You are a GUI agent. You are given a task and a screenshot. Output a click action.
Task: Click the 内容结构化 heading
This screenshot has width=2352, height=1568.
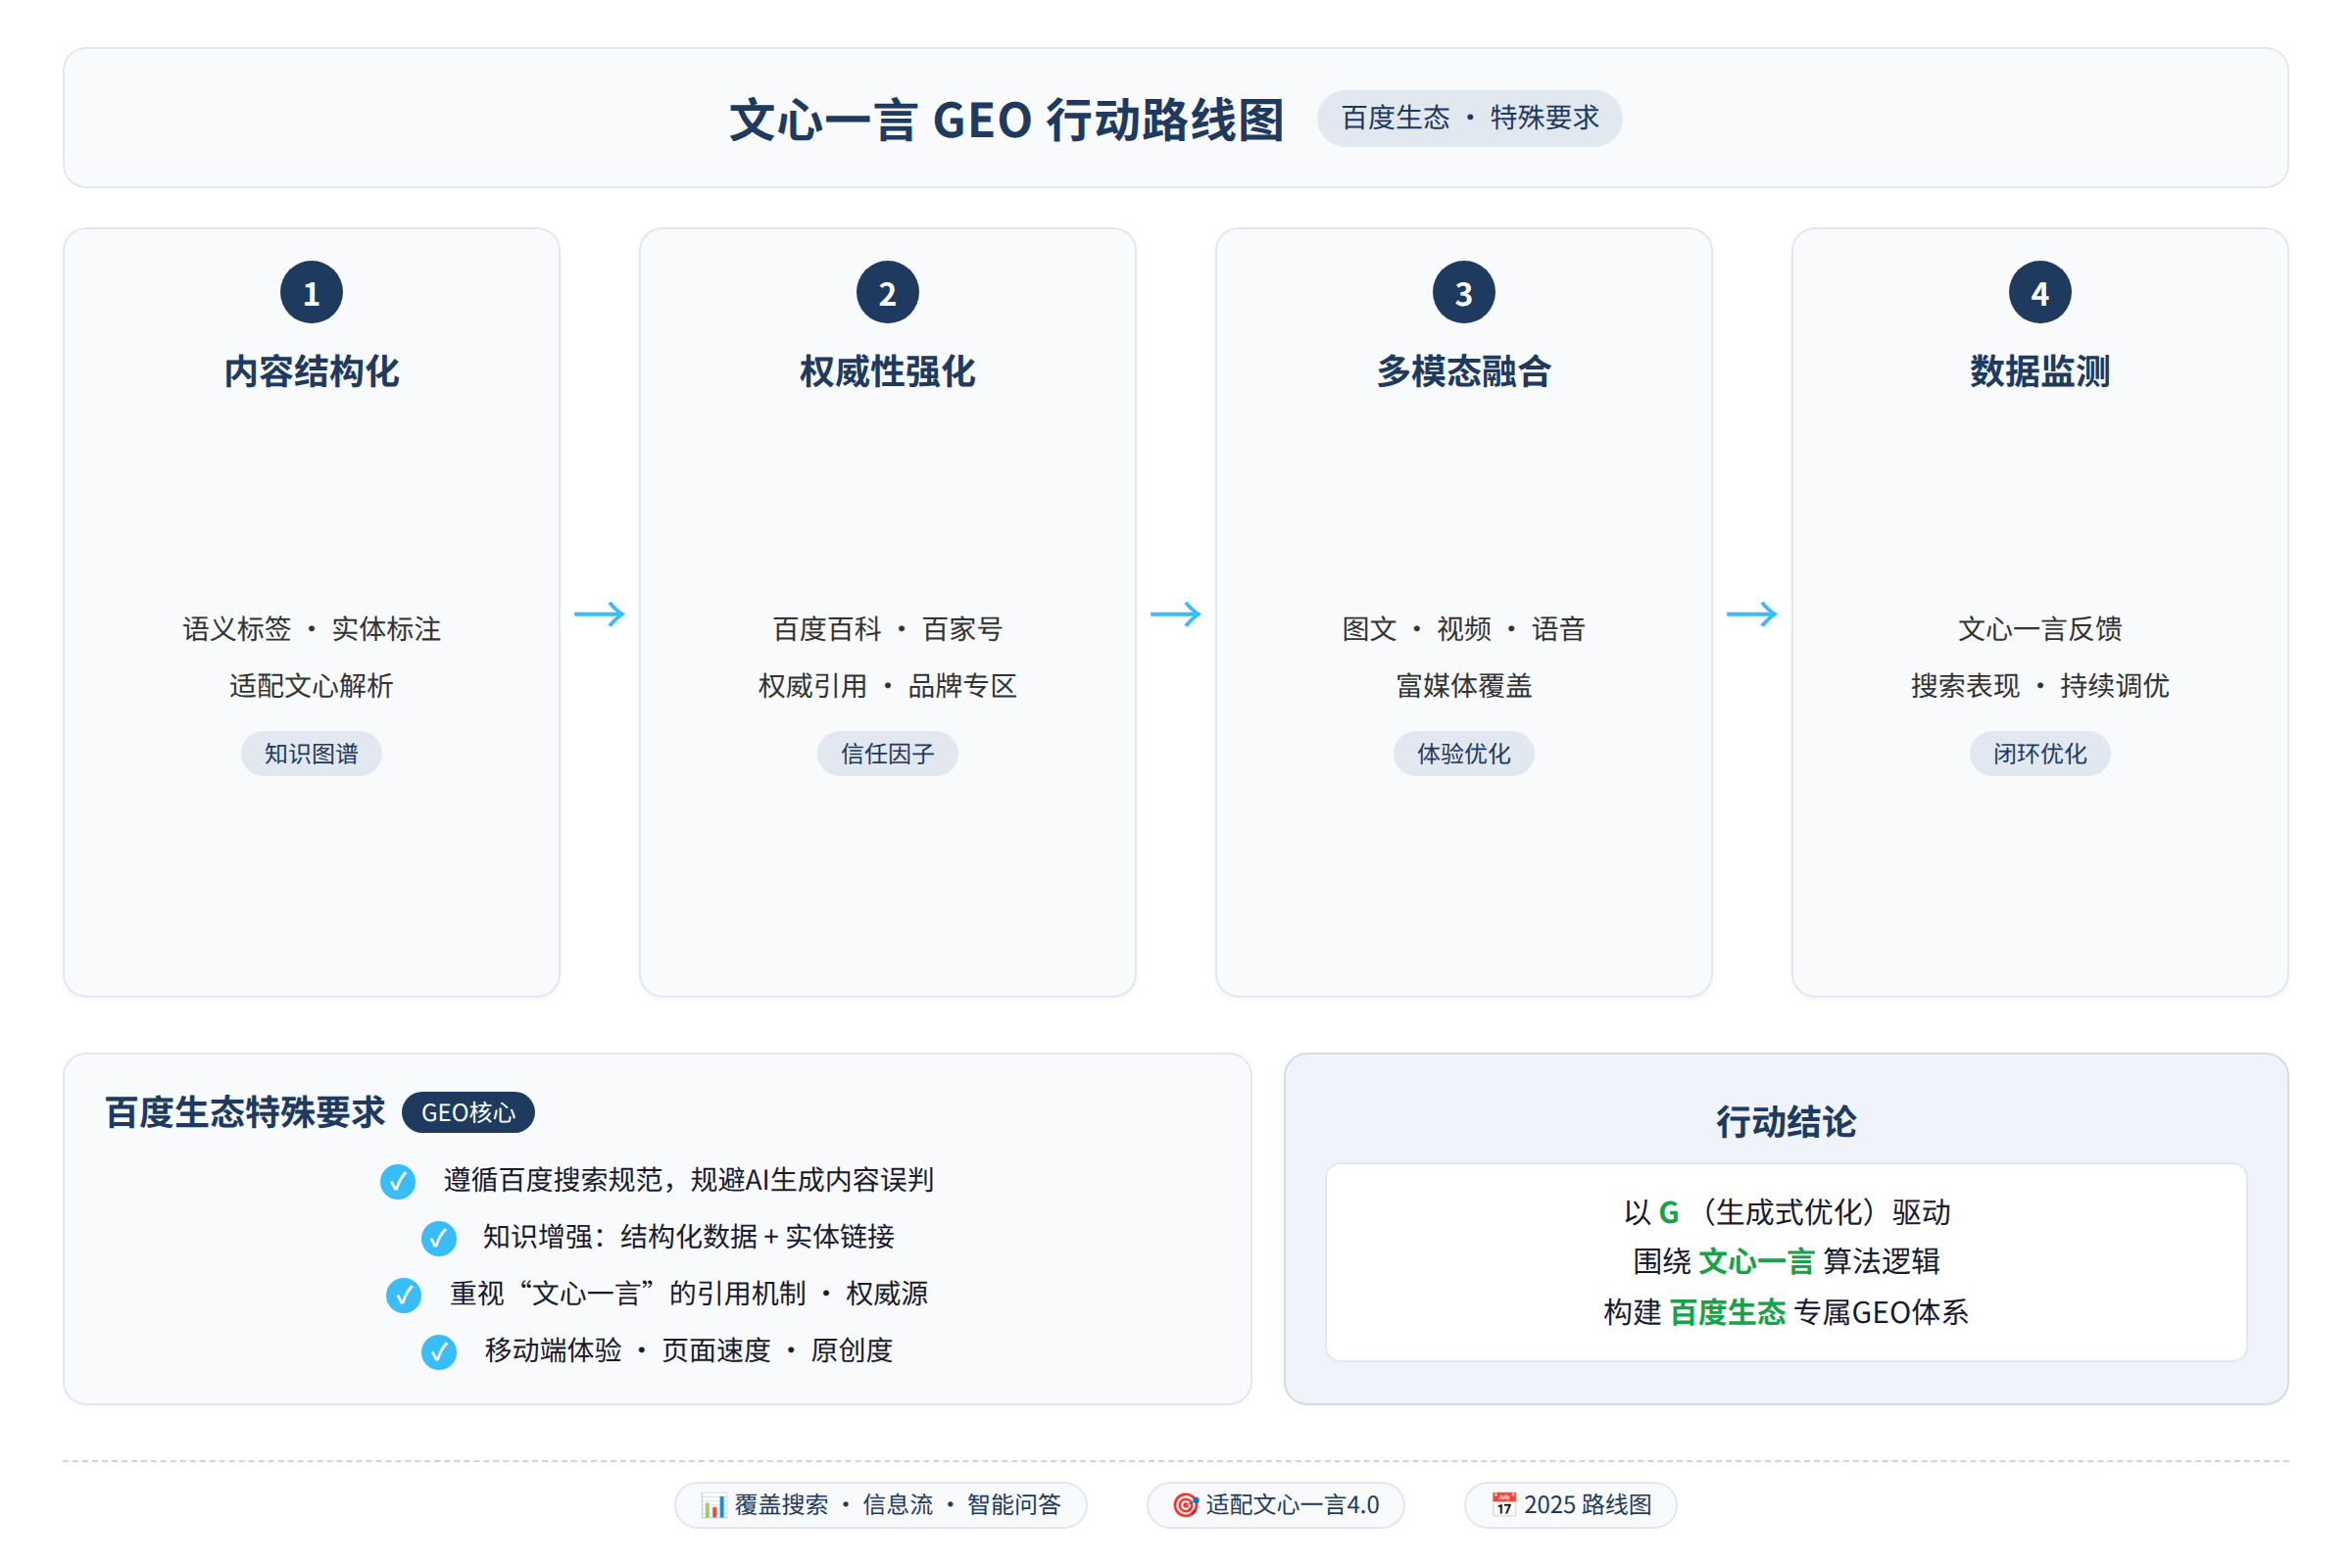click(x=311, y=371)
